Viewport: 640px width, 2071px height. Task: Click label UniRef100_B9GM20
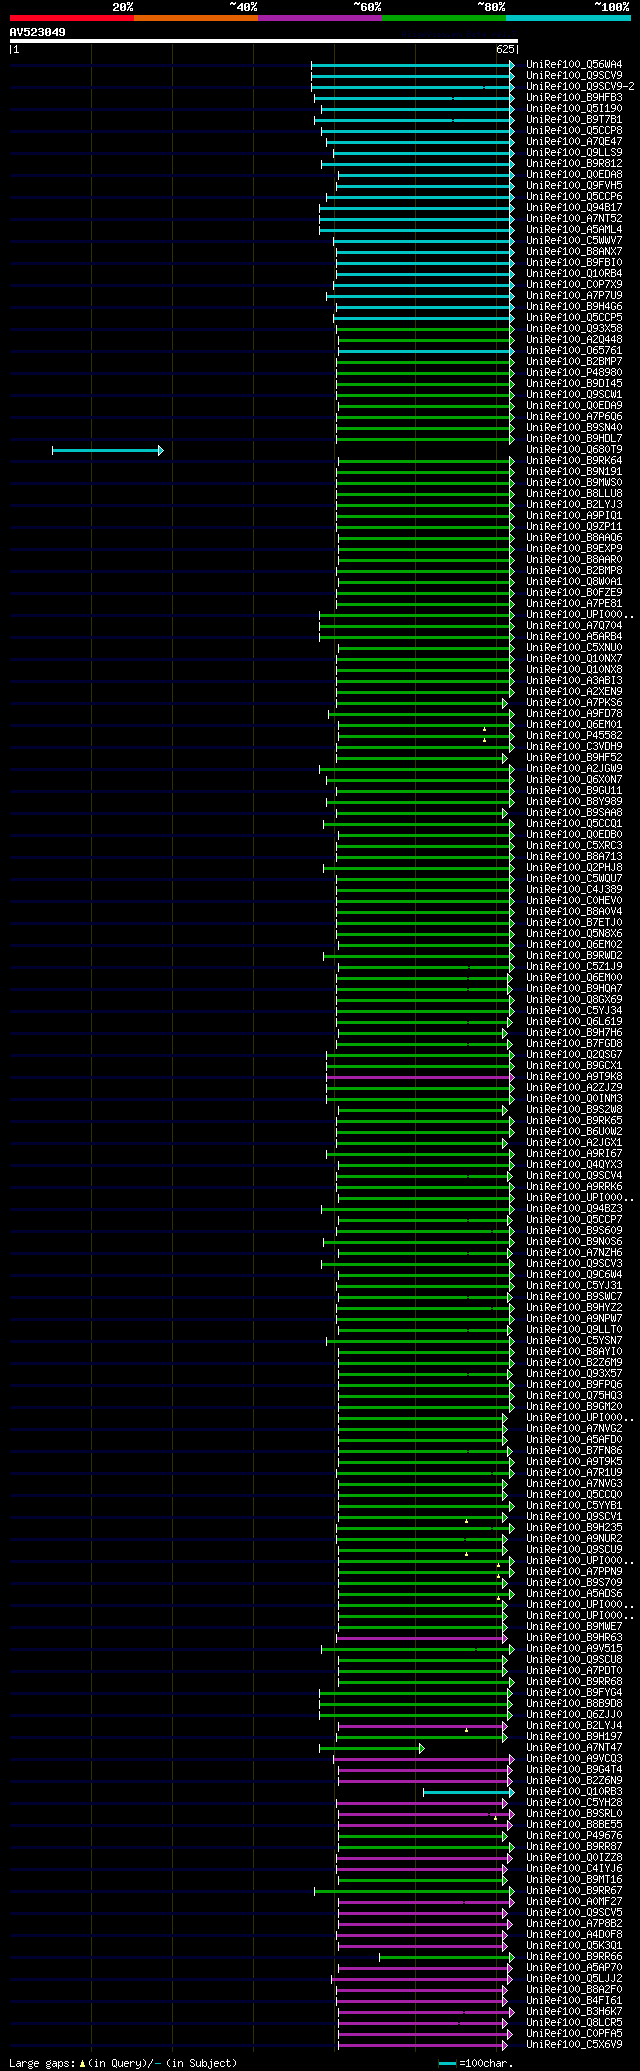click(574, 1407)
